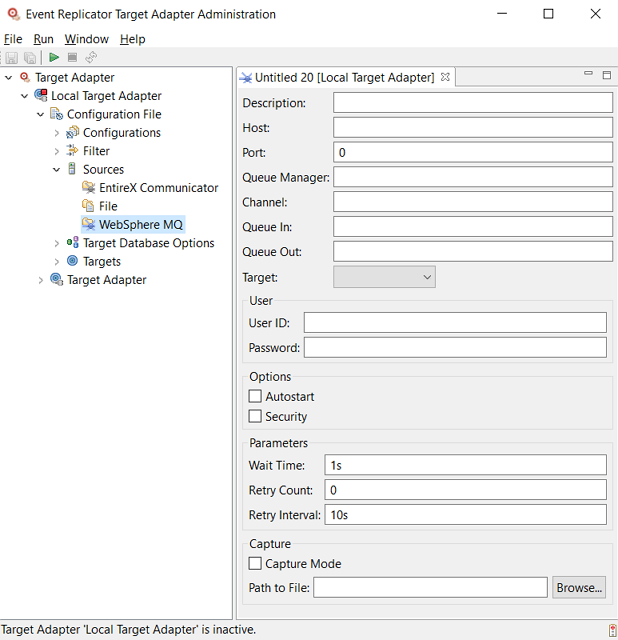Select the EntireX Communicator source icon

point(88,188)
